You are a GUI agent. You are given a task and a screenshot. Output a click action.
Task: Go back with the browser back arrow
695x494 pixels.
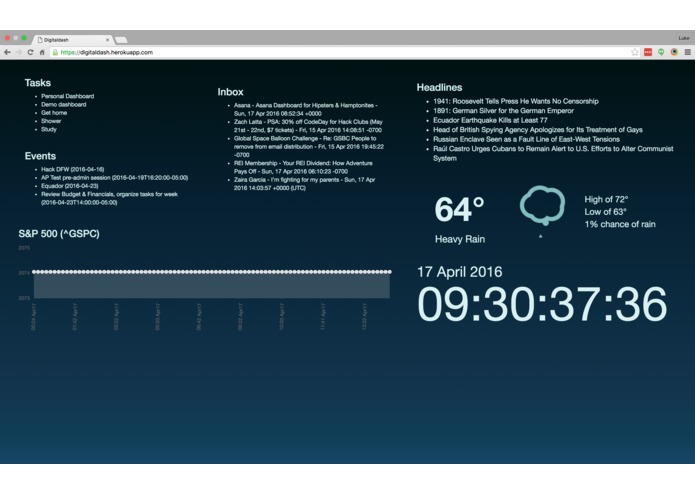coord(7,52)
